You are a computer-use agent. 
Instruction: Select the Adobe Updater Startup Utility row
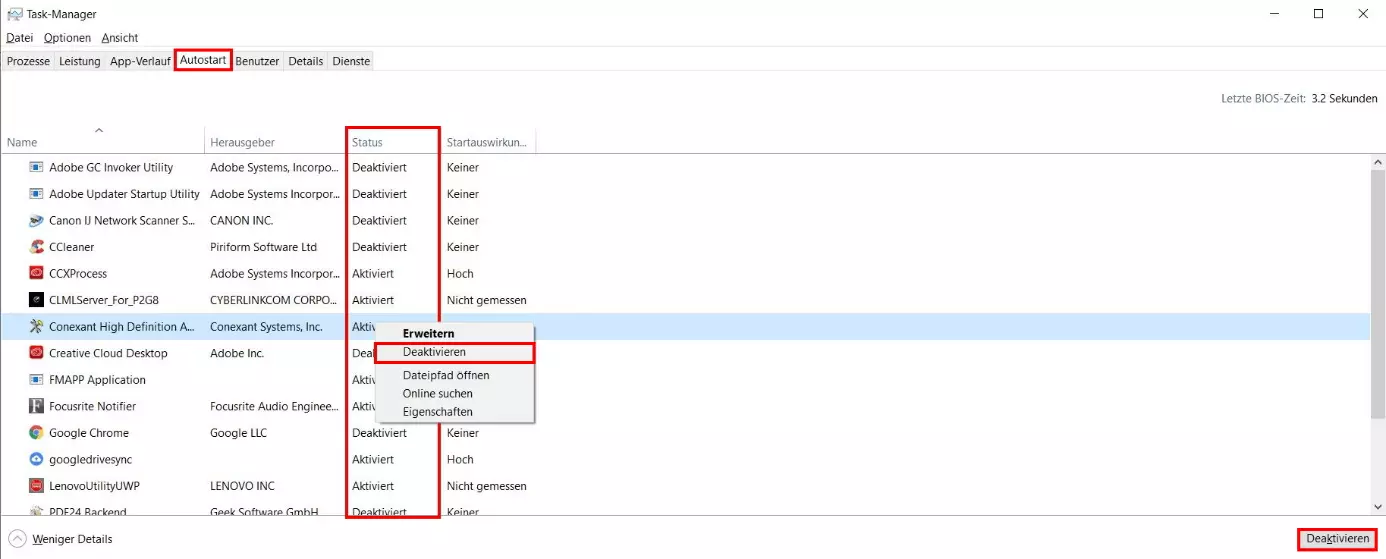point(685,194)
